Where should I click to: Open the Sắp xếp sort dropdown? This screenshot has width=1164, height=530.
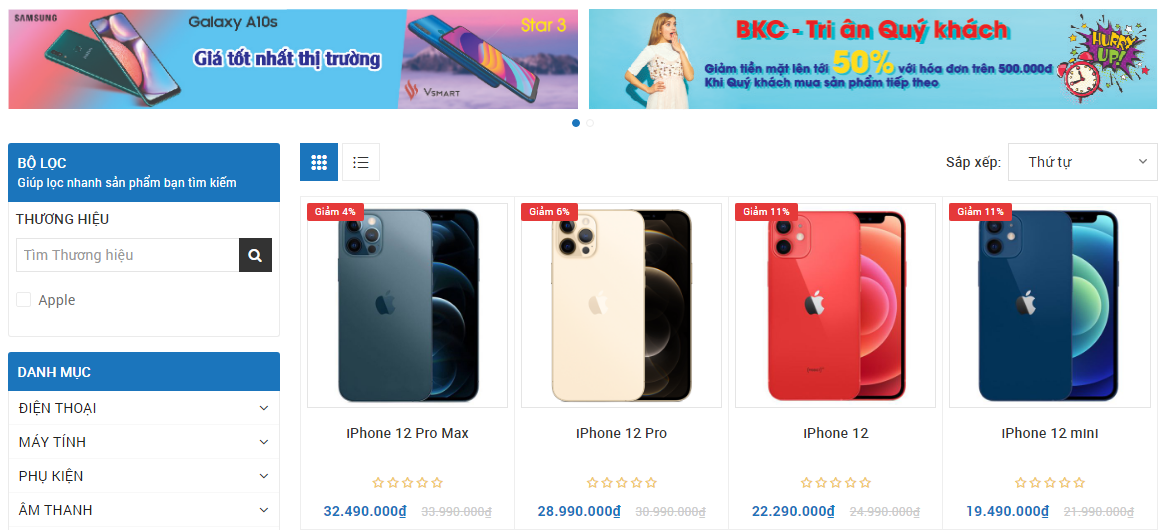1082,162
